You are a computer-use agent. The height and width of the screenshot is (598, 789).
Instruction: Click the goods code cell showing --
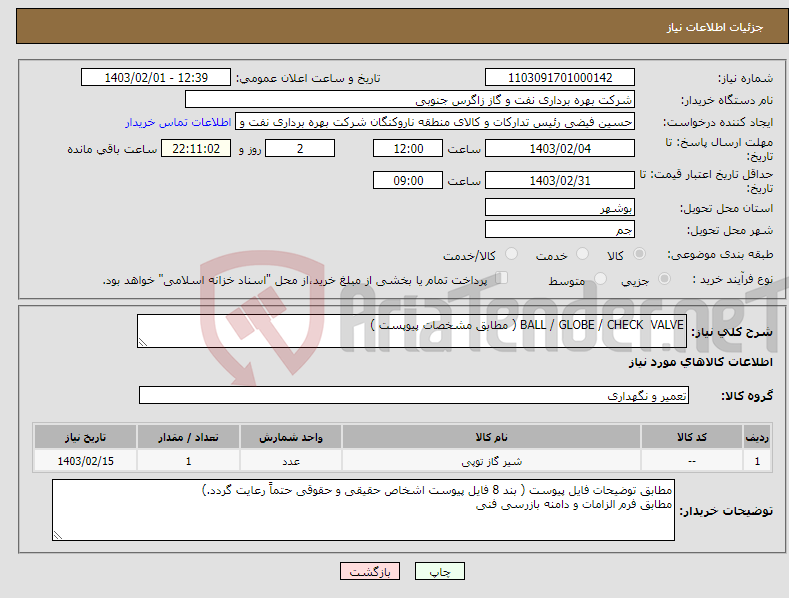pyautogui.click(x=692, y=461)
